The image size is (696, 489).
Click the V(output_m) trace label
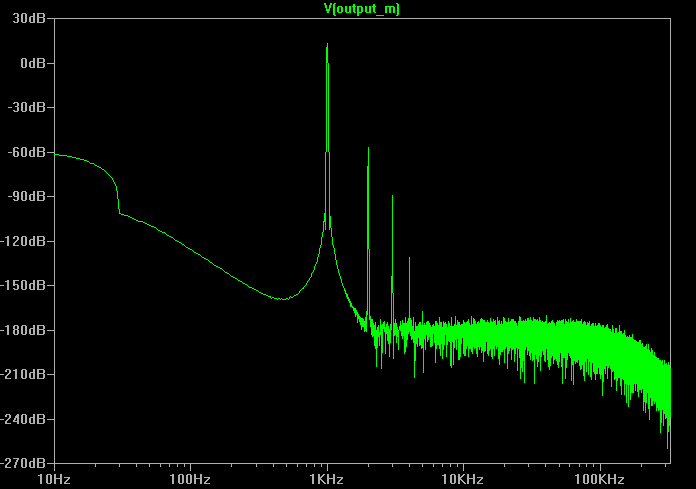362,8
